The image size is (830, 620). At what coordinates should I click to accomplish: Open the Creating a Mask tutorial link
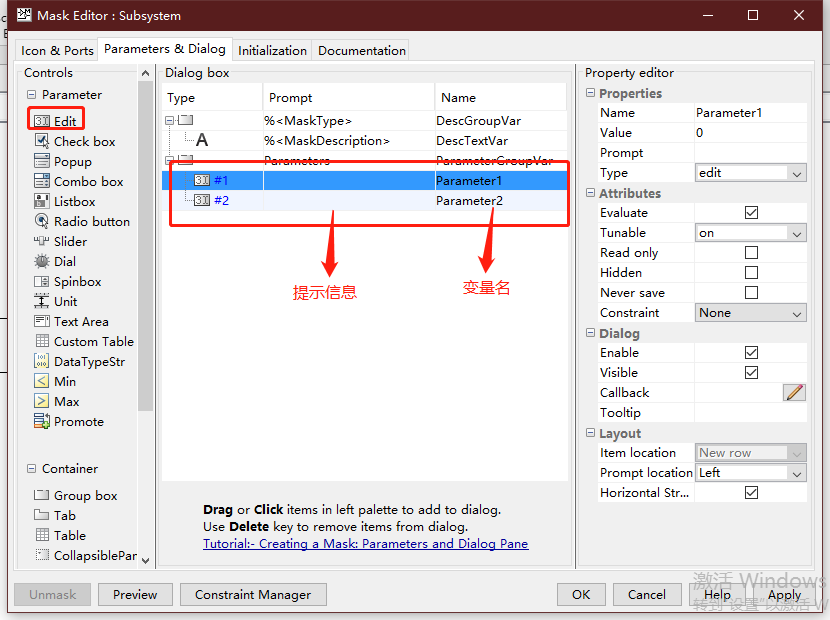tap(366, 544)
